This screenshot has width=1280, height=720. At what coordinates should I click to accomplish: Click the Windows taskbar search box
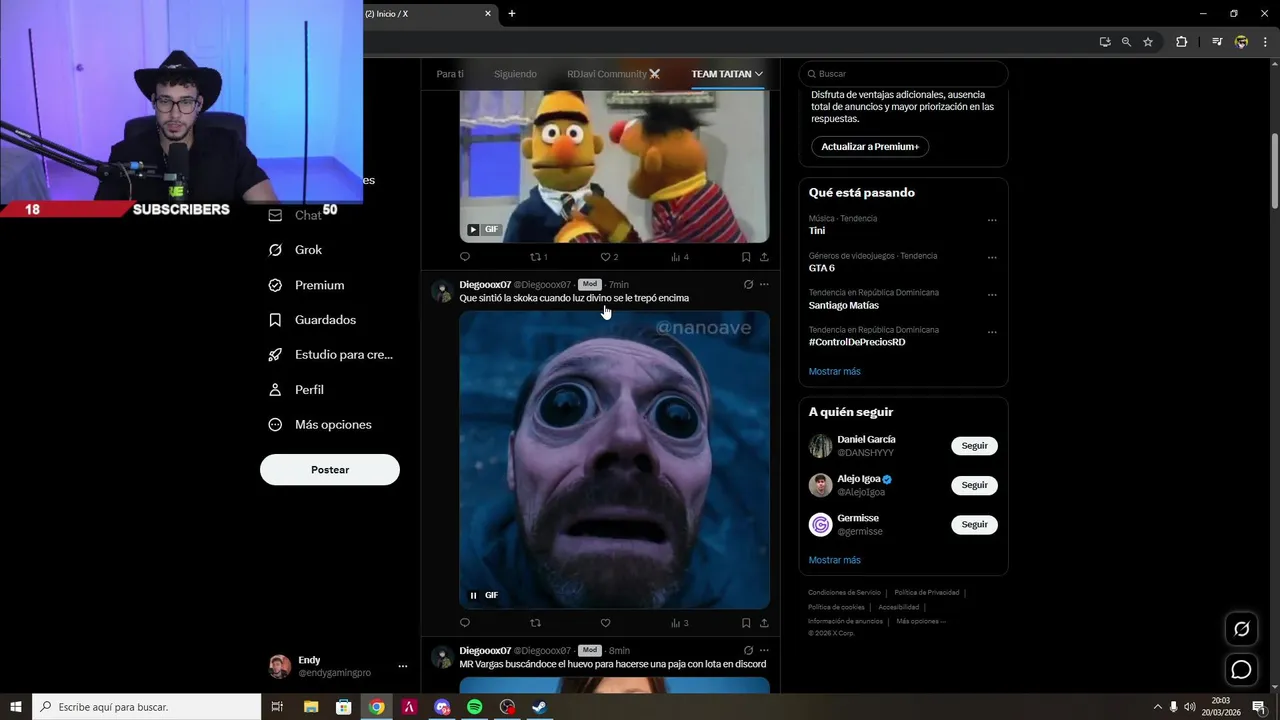click(147, 707)
